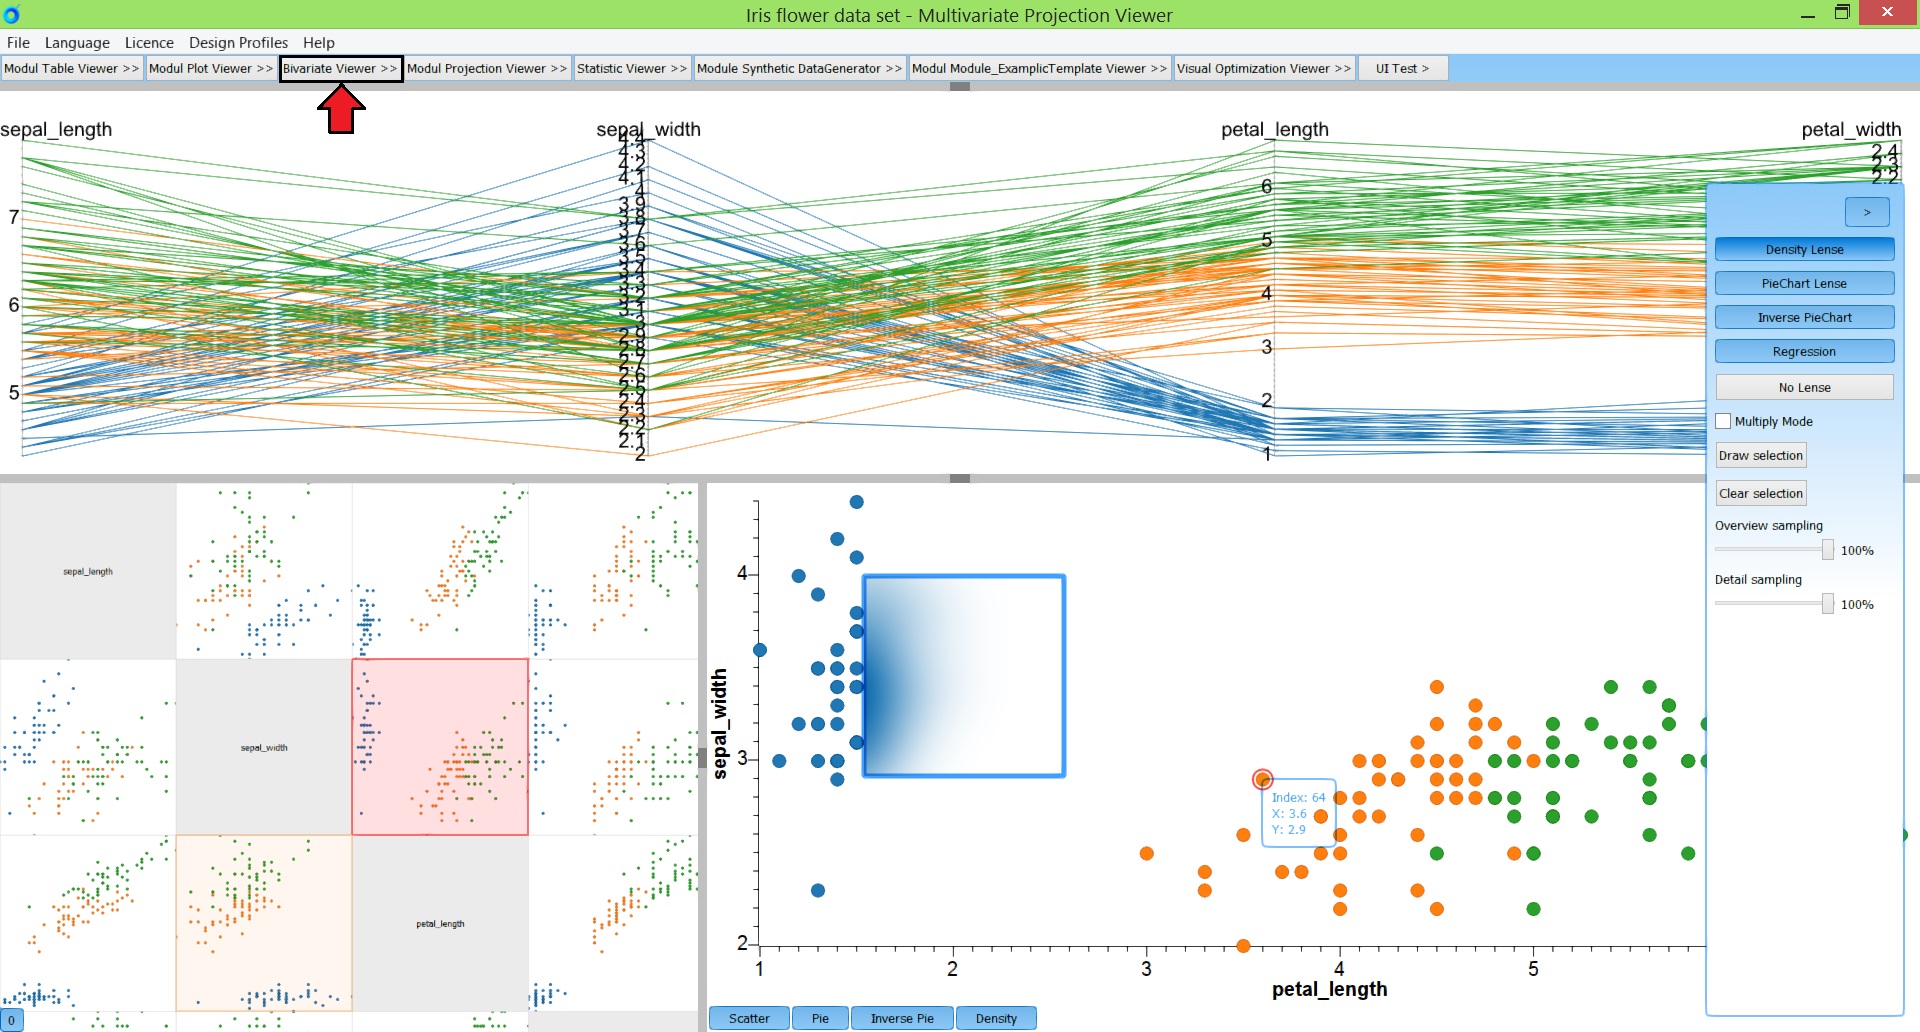Launch the Module Synthetic DataGenerator
Image resolution: width=1920 pixels, height=1032 pixels.
click(x=798, y=68)
